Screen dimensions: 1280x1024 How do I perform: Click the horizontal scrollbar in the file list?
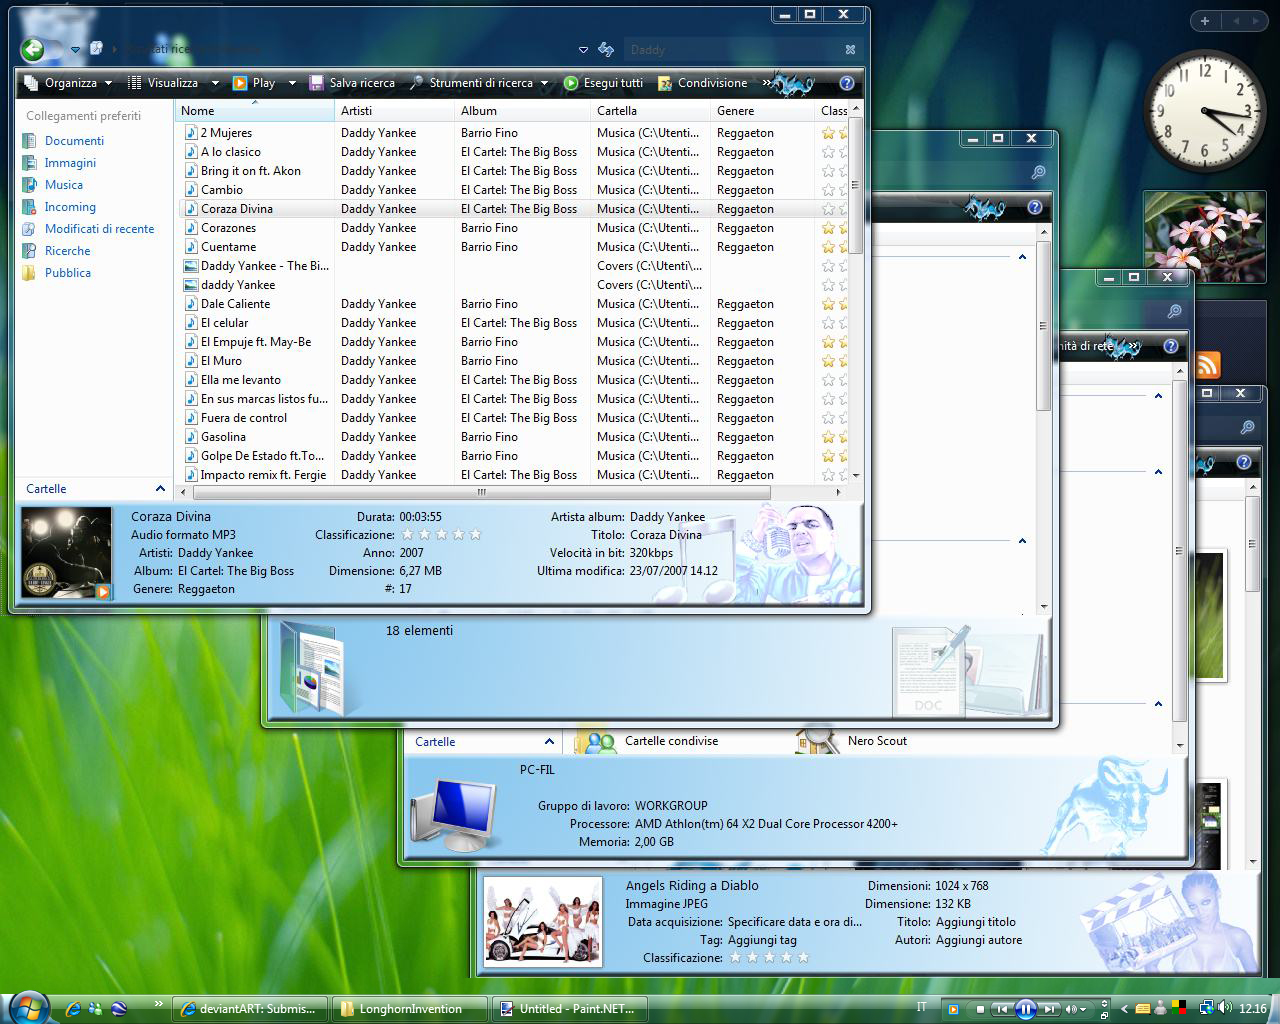tap(482, 492)
